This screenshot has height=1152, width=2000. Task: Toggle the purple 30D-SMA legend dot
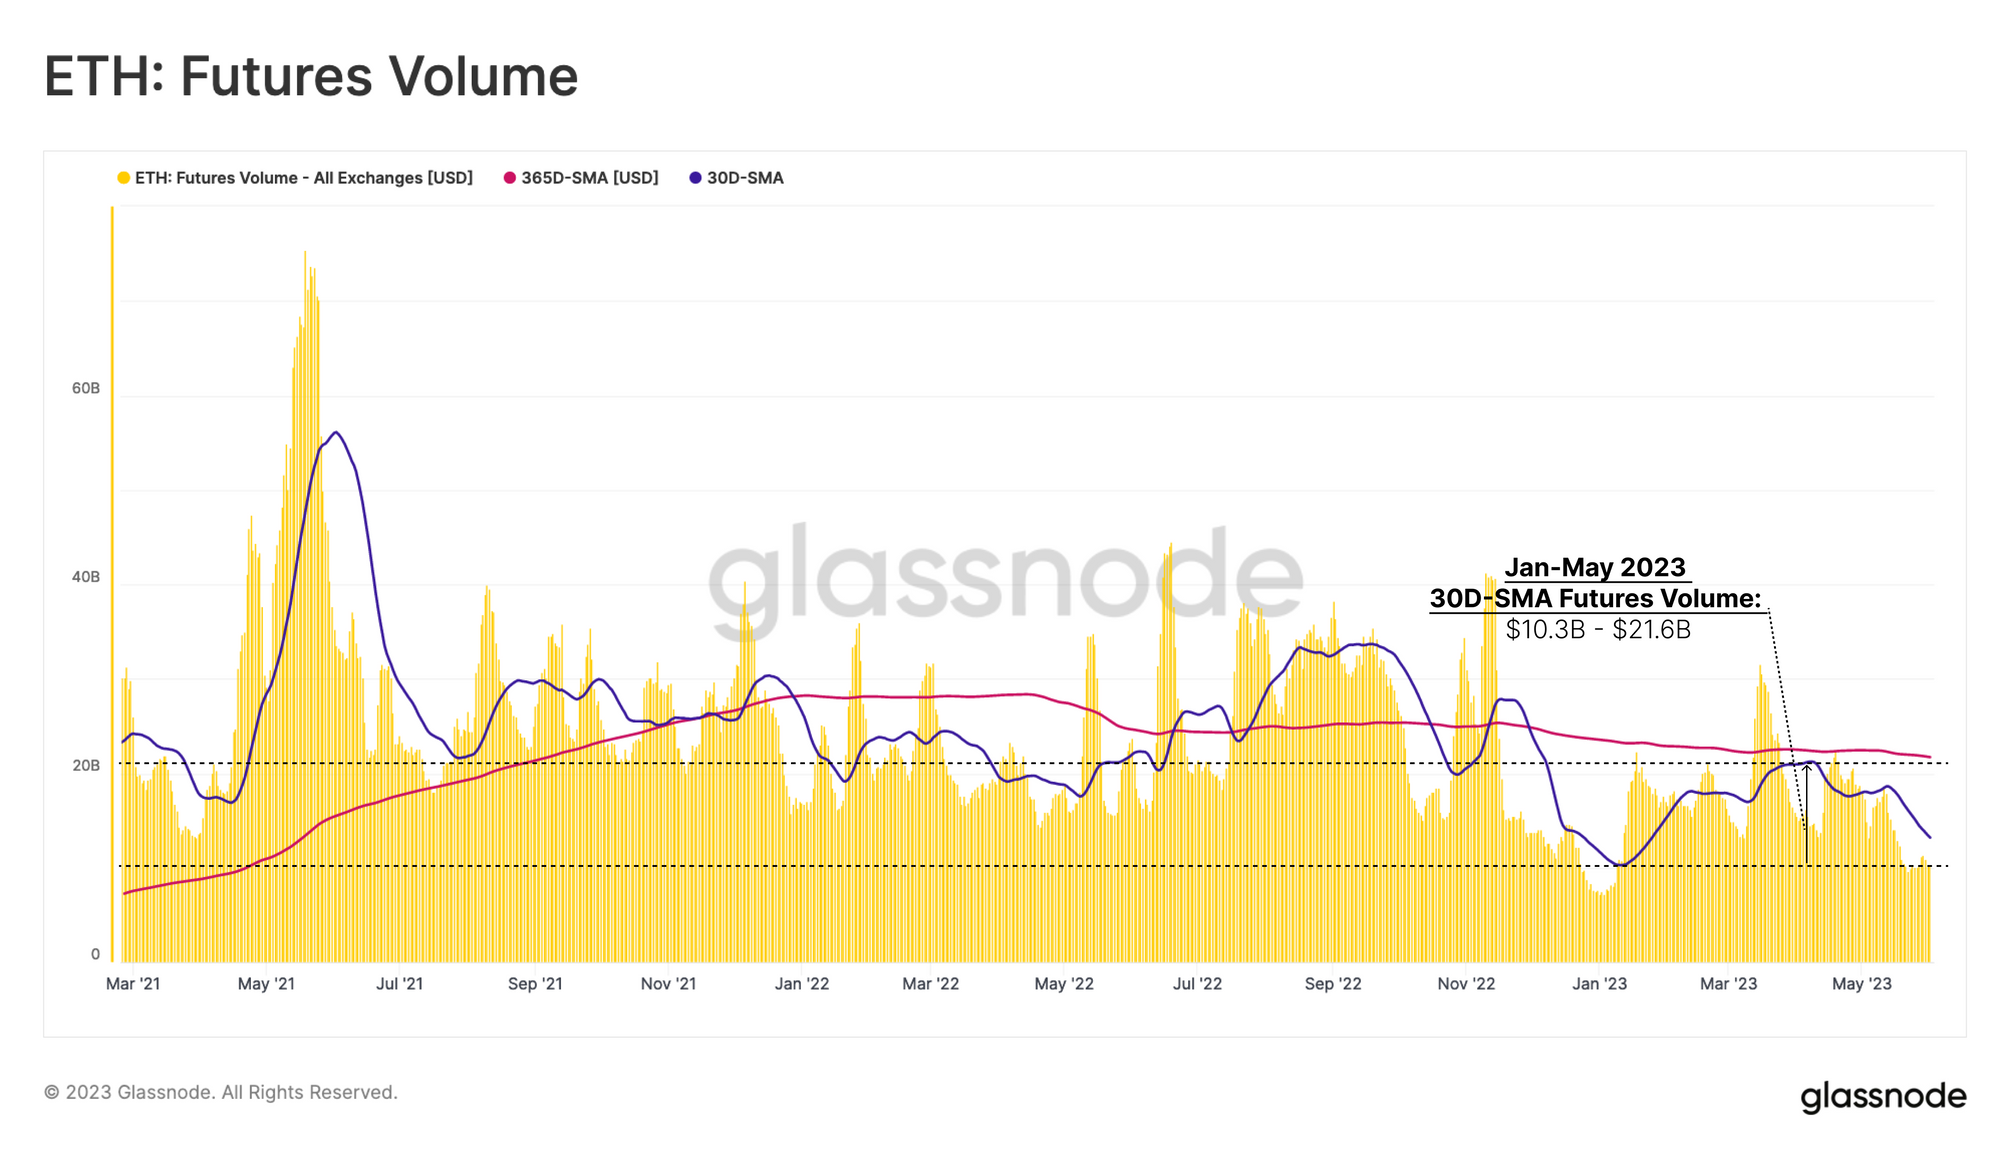click(x=695, y=178)
